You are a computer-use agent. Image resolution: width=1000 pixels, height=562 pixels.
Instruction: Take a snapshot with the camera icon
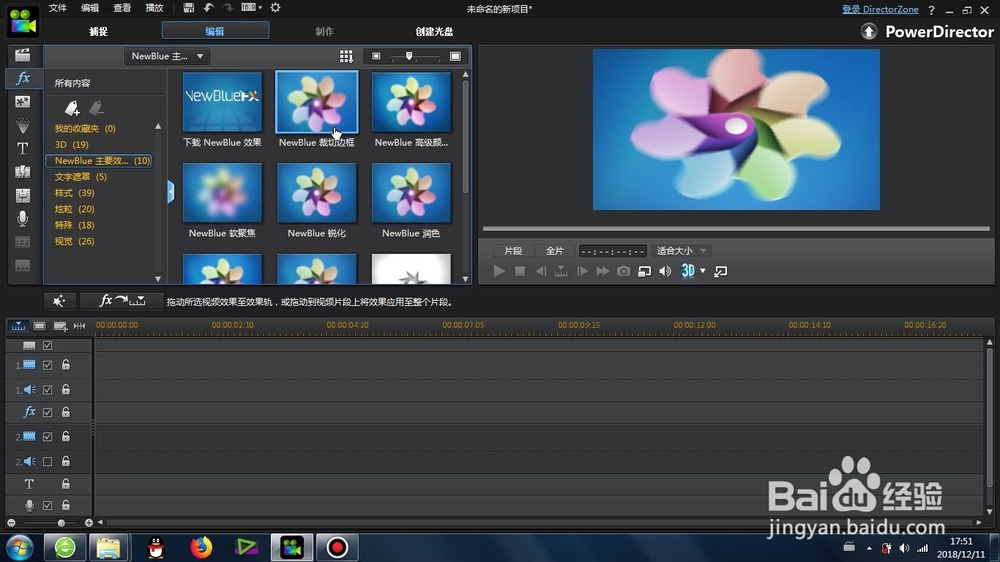(x=623, y=271)
